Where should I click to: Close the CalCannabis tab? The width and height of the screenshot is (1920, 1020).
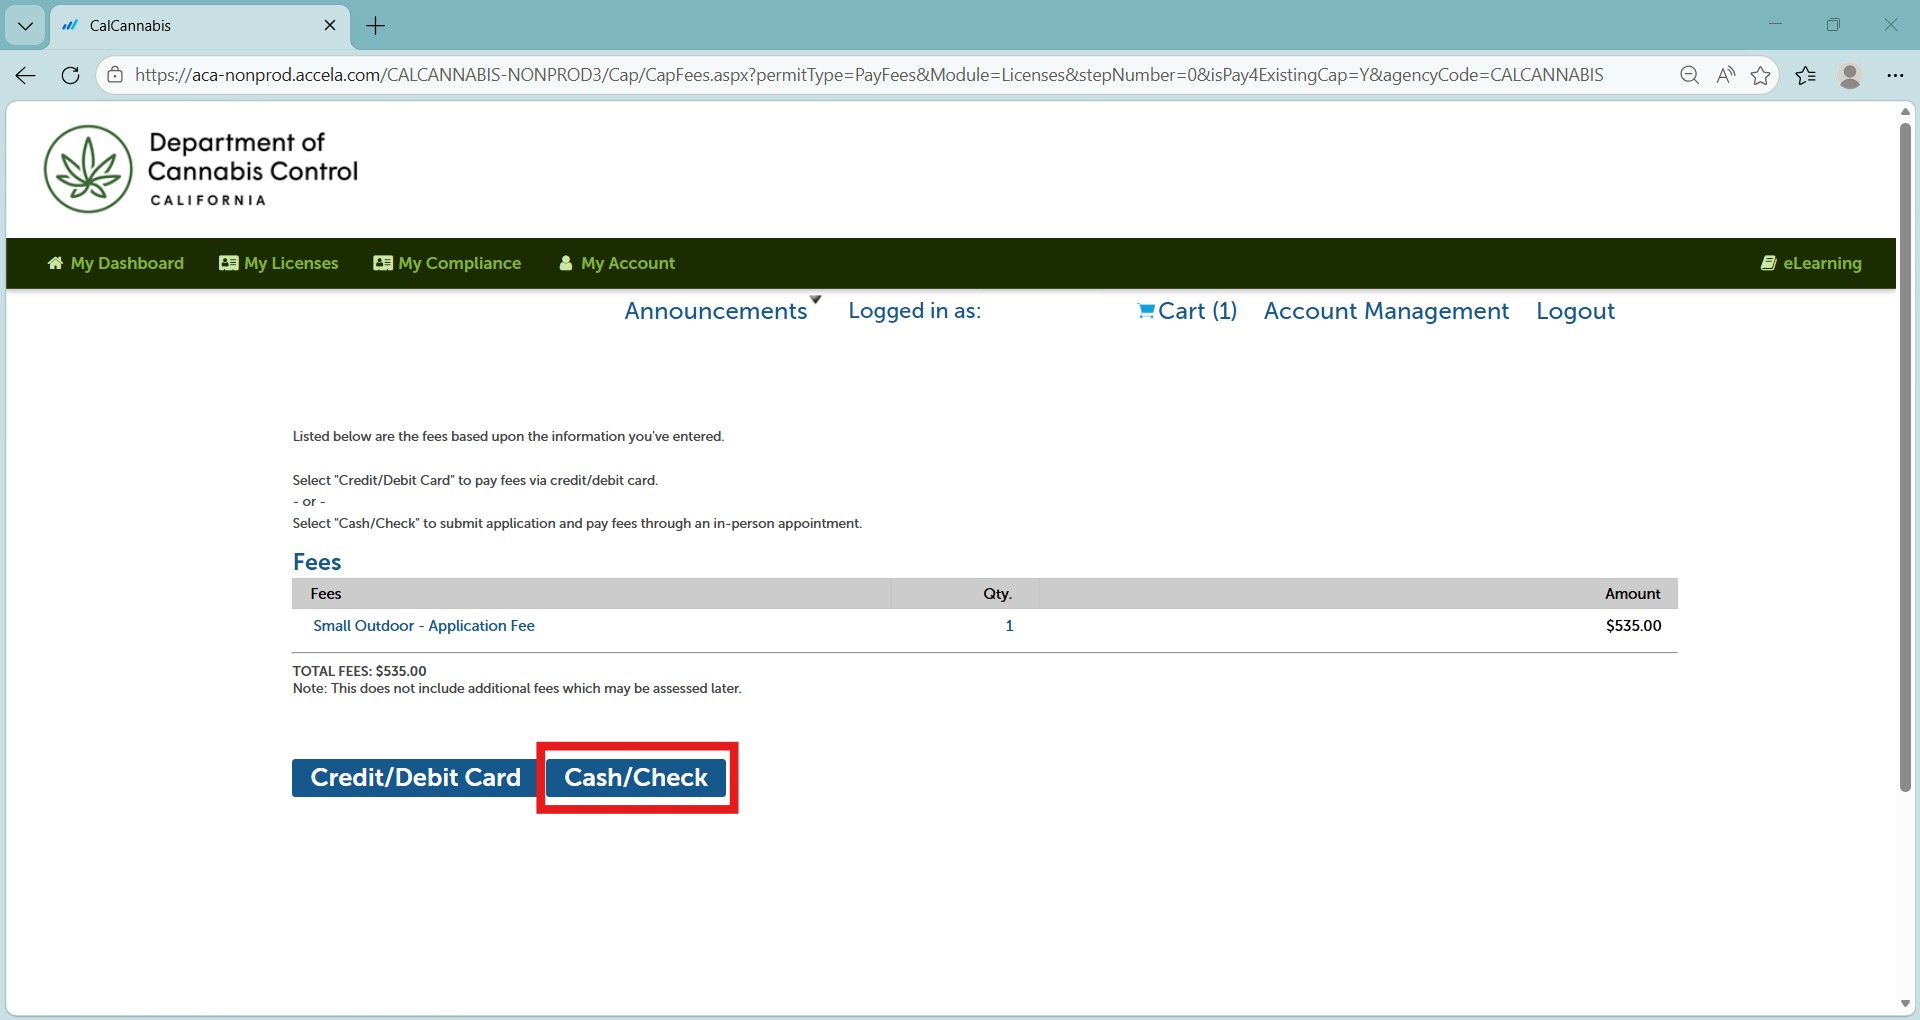pos(330,26)
